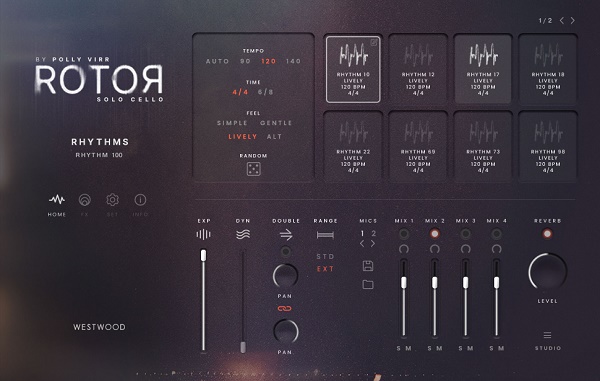Mute the Mix 4 channel
Screen dimensions: 600x381
(502, 348)
